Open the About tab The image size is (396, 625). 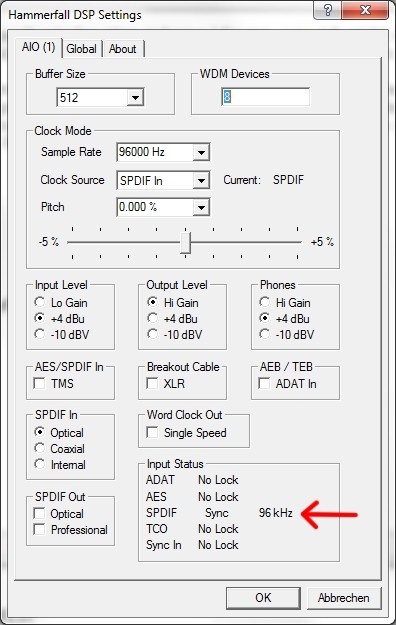(123, 49)
